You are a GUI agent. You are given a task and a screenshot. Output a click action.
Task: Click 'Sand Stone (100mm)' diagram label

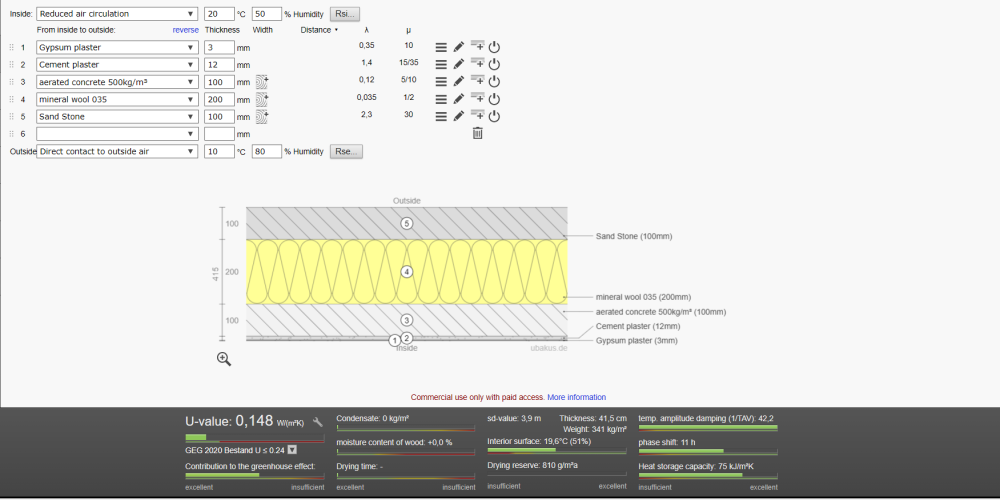634,236
